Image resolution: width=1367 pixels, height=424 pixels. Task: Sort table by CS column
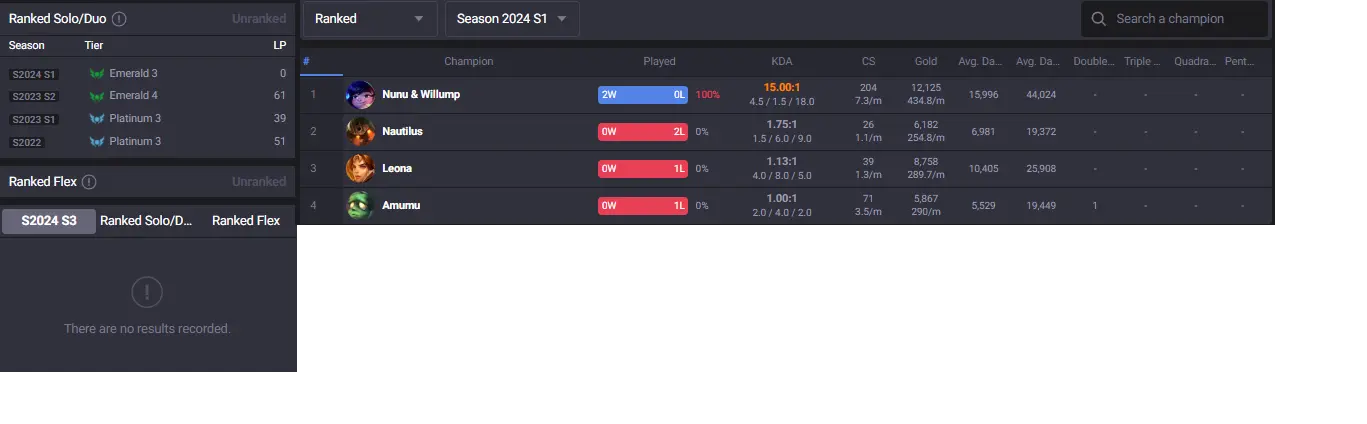tap(868, 61)
